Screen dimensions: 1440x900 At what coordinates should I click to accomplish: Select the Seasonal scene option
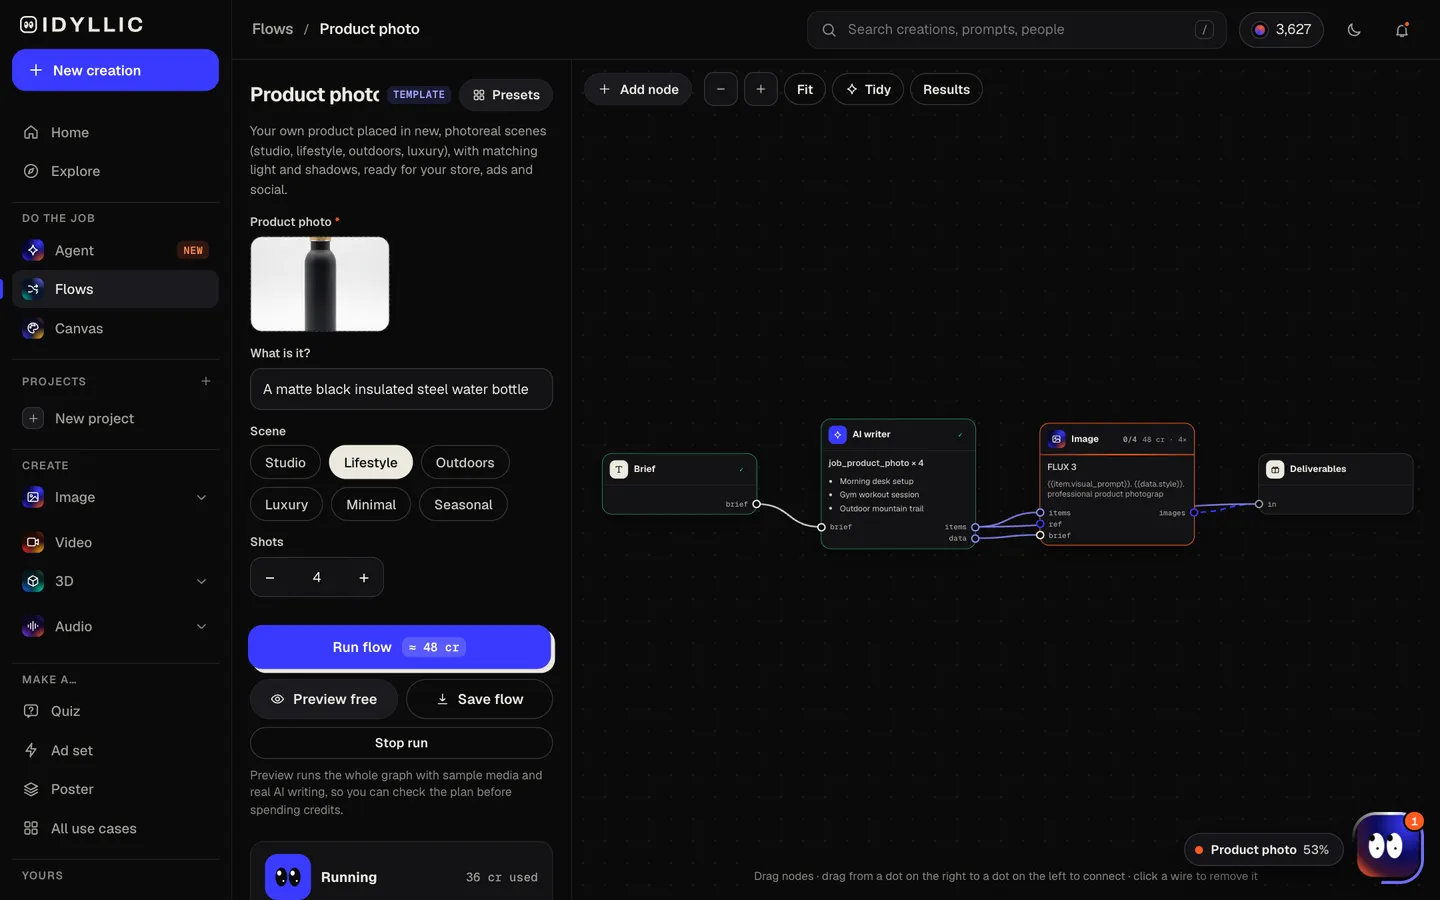pyautogui.click(x=463, y=504)
